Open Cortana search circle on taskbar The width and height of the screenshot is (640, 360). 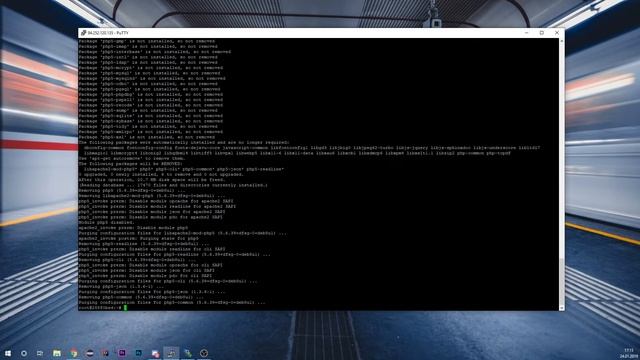(x=24, y=353)
